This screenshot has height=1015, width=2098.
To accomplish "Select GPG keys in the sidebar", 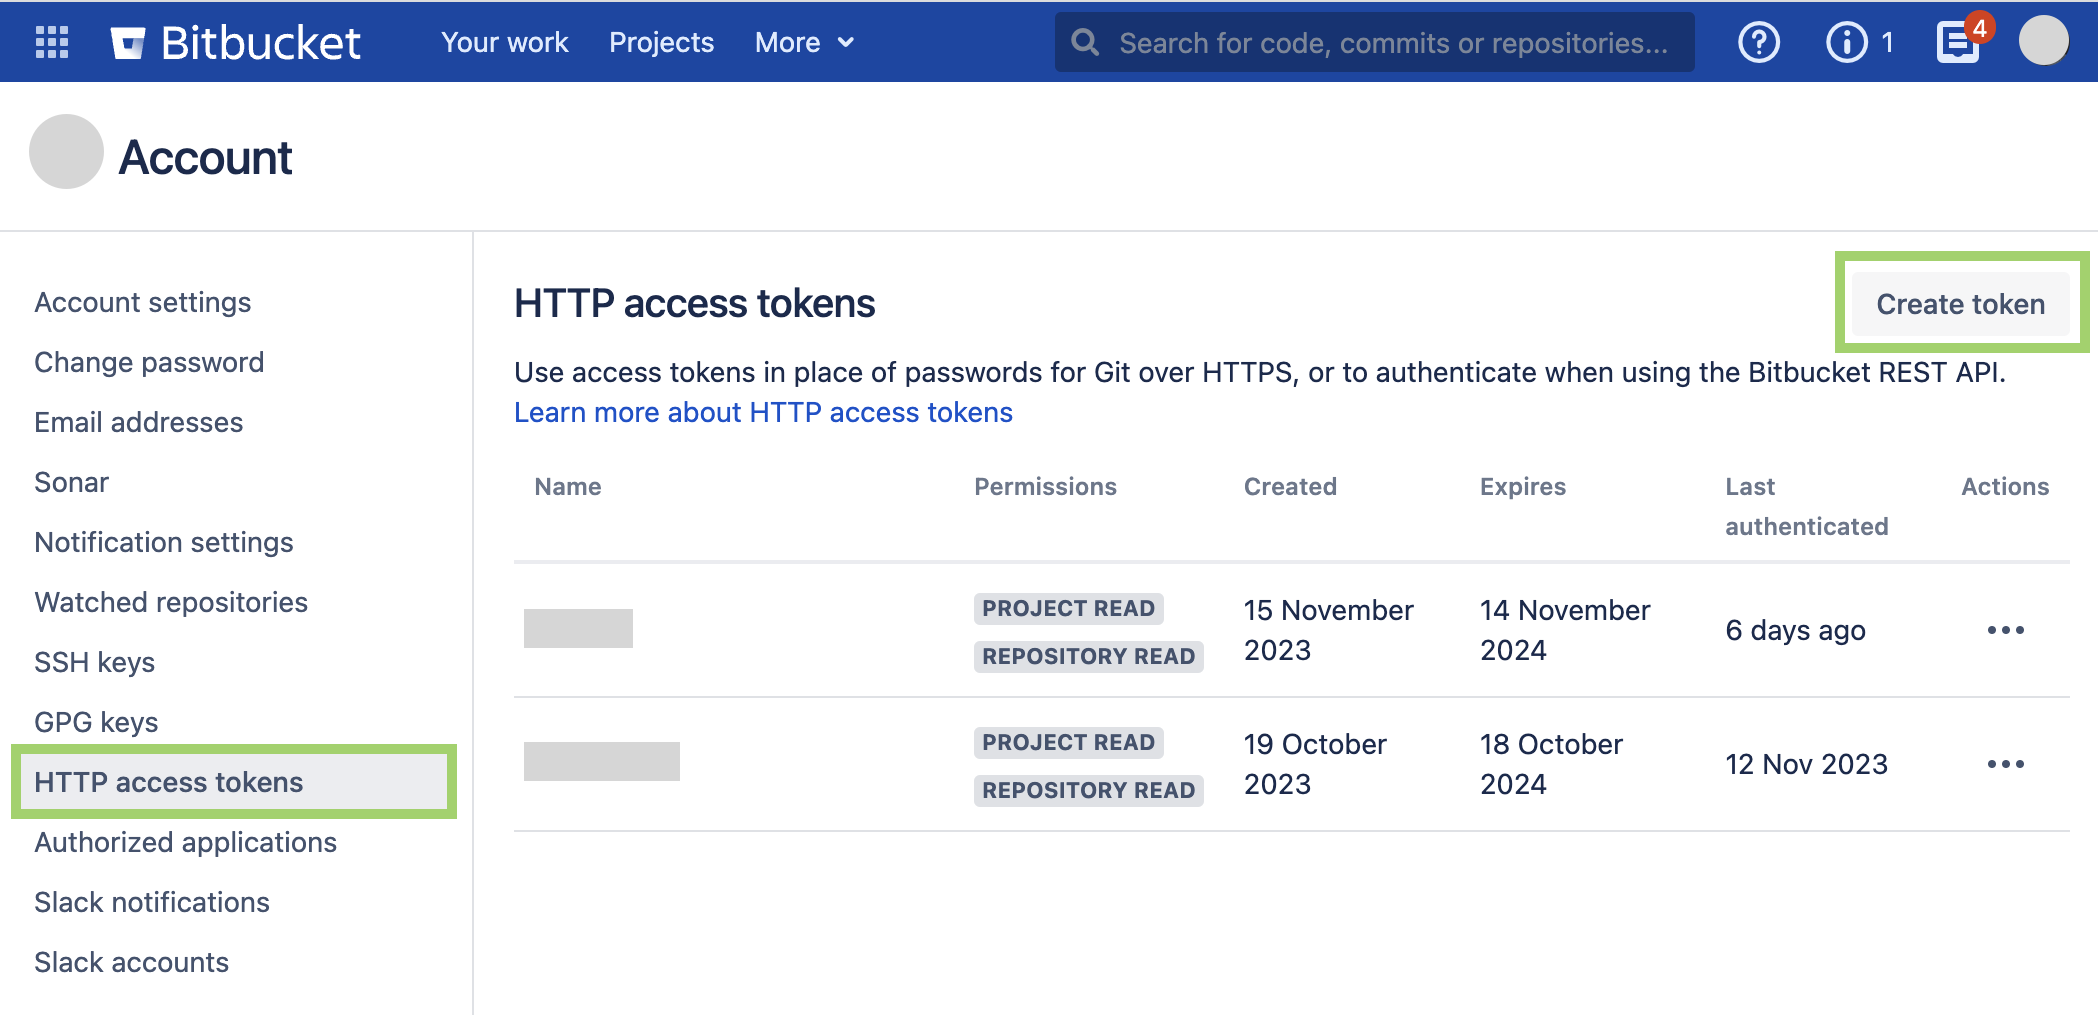I will (x=95, y=722).
